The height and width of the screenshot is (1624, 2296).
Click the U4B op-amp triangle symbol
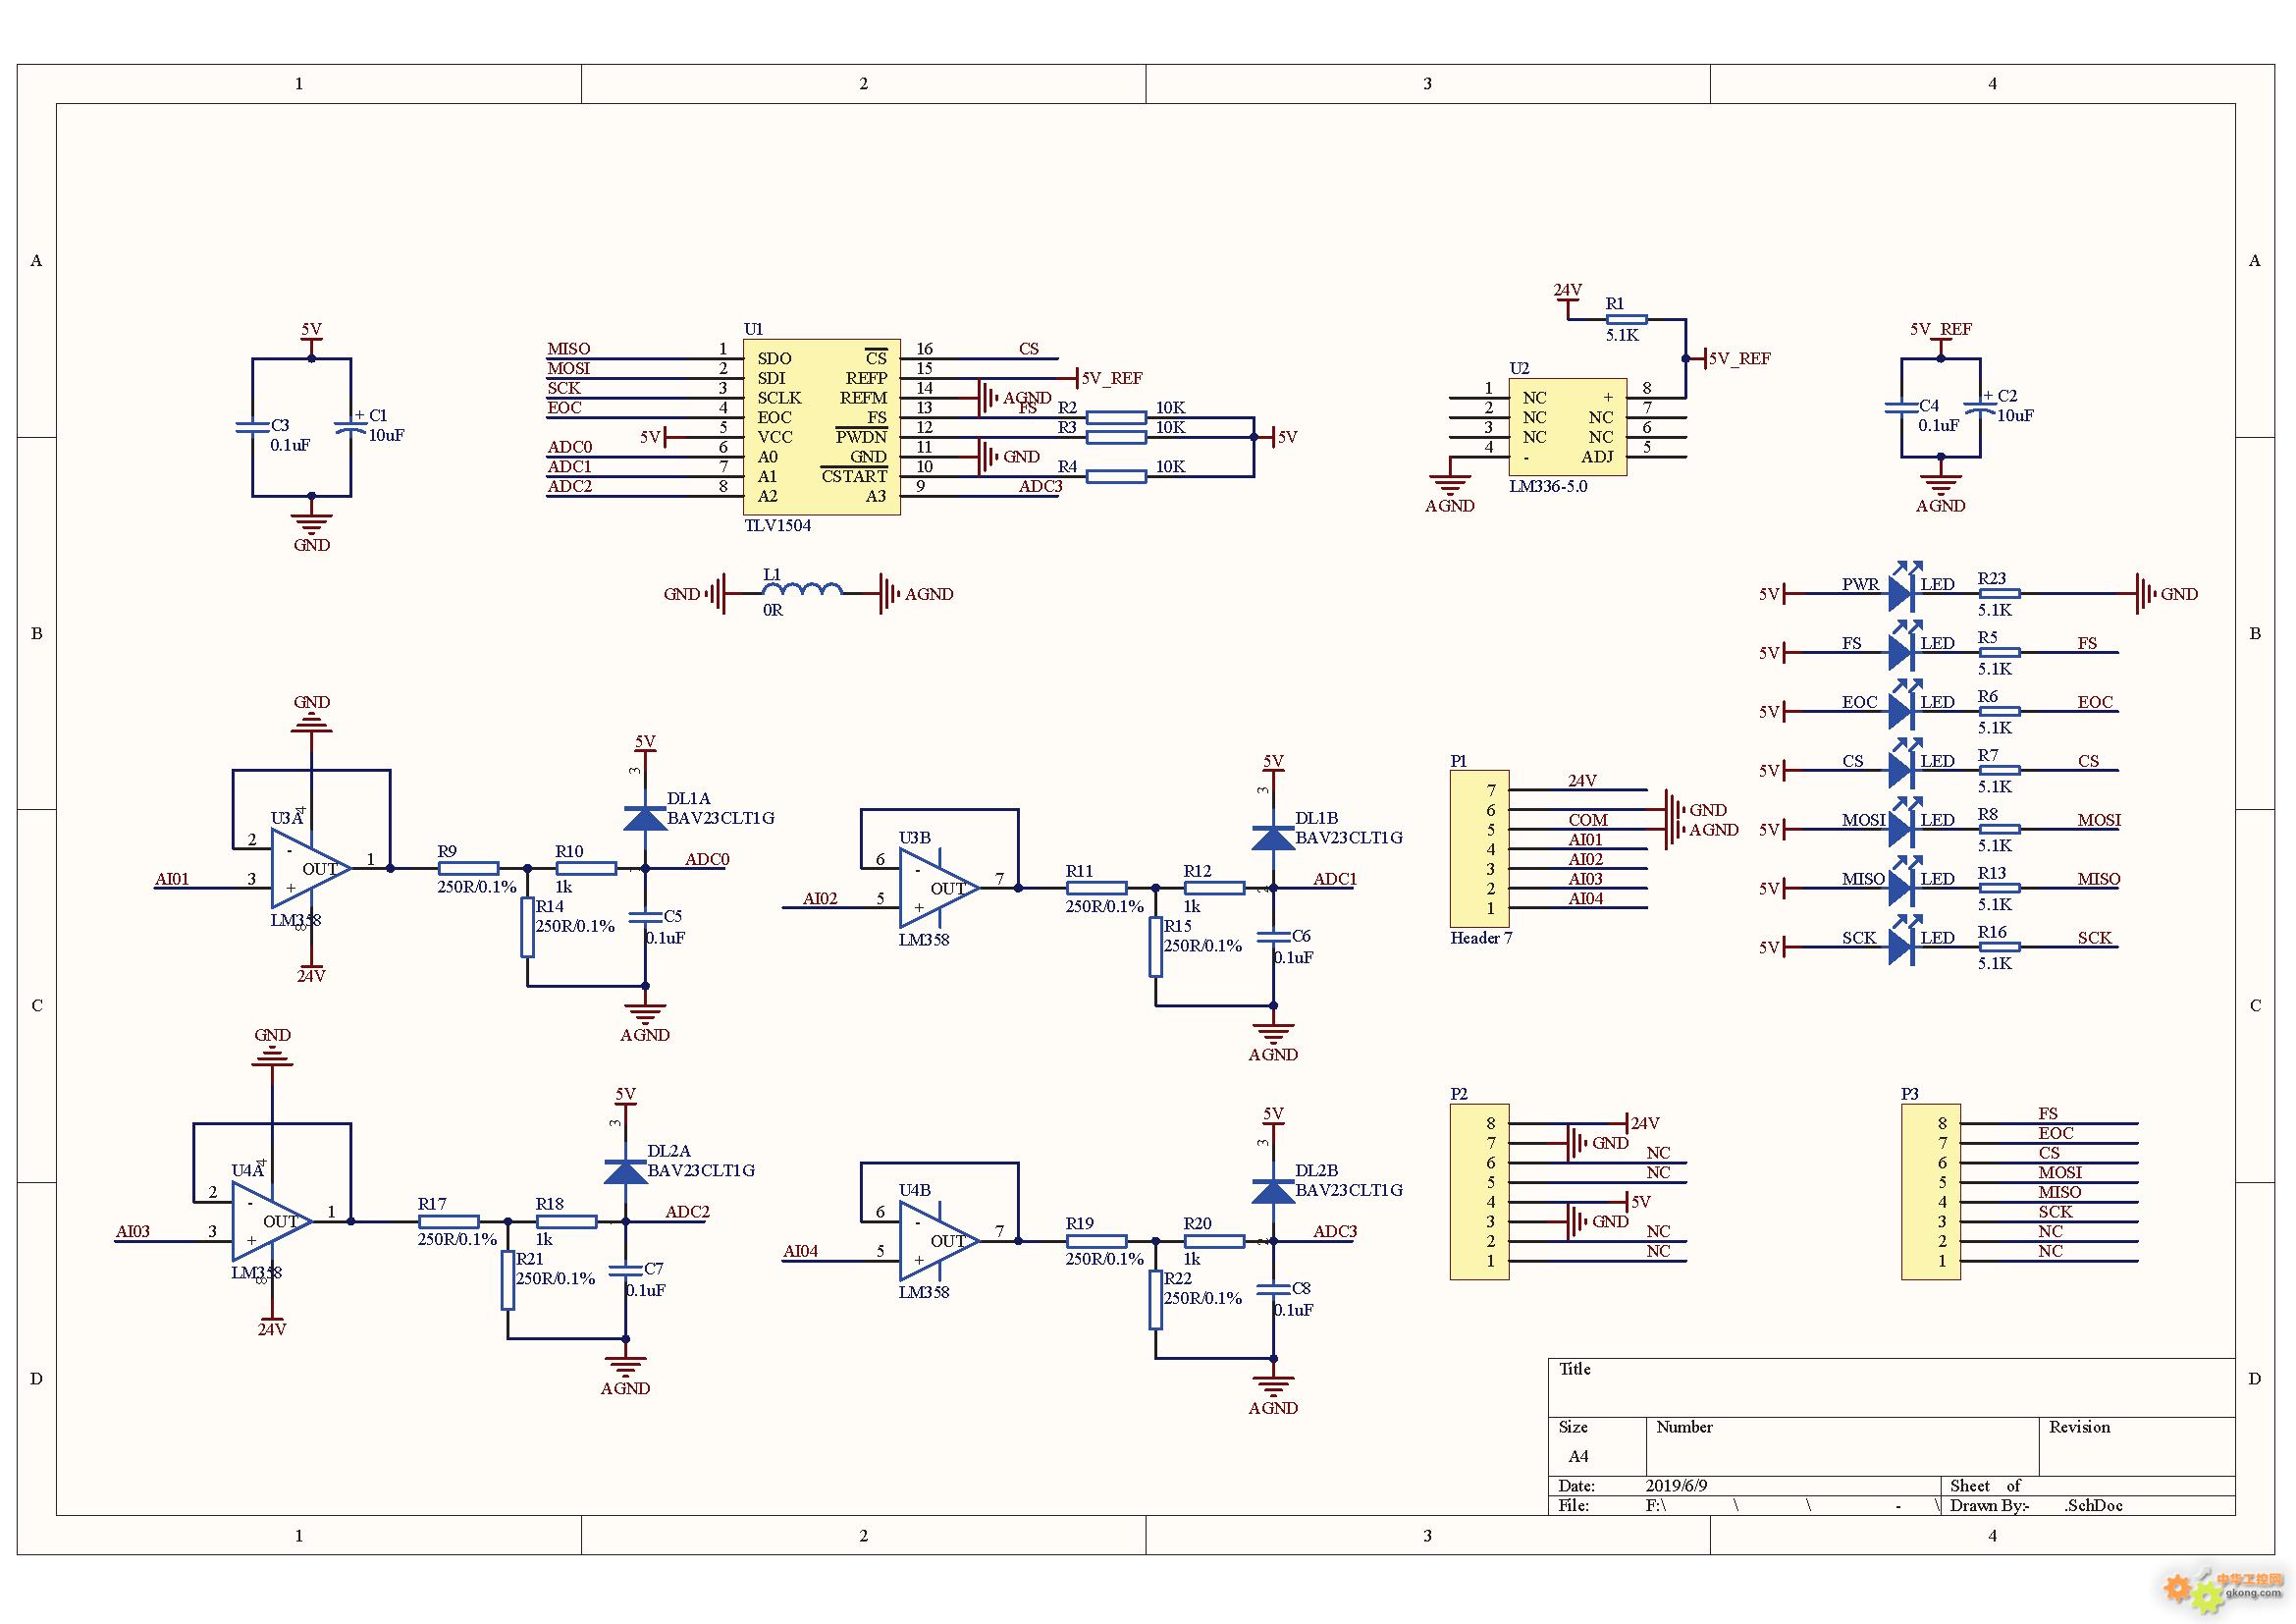(939, 1241)
